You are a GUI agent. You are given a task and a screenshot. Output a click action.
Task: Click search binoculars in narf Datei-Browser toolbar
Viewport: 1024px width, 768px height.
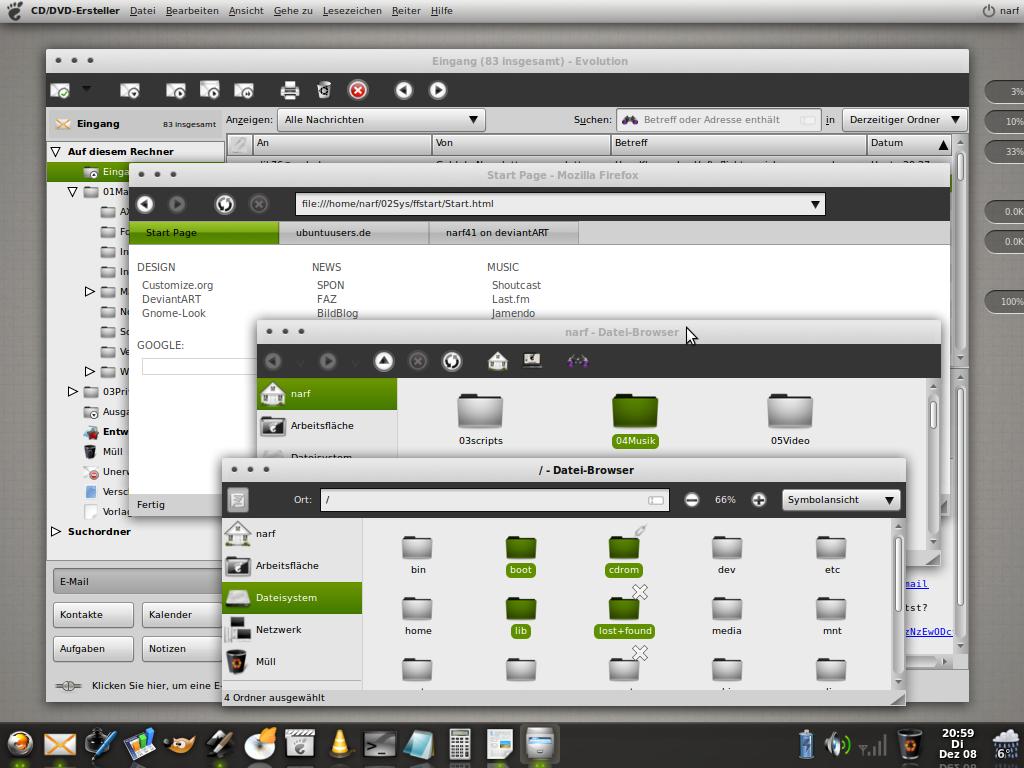click(x=577, y=361)
